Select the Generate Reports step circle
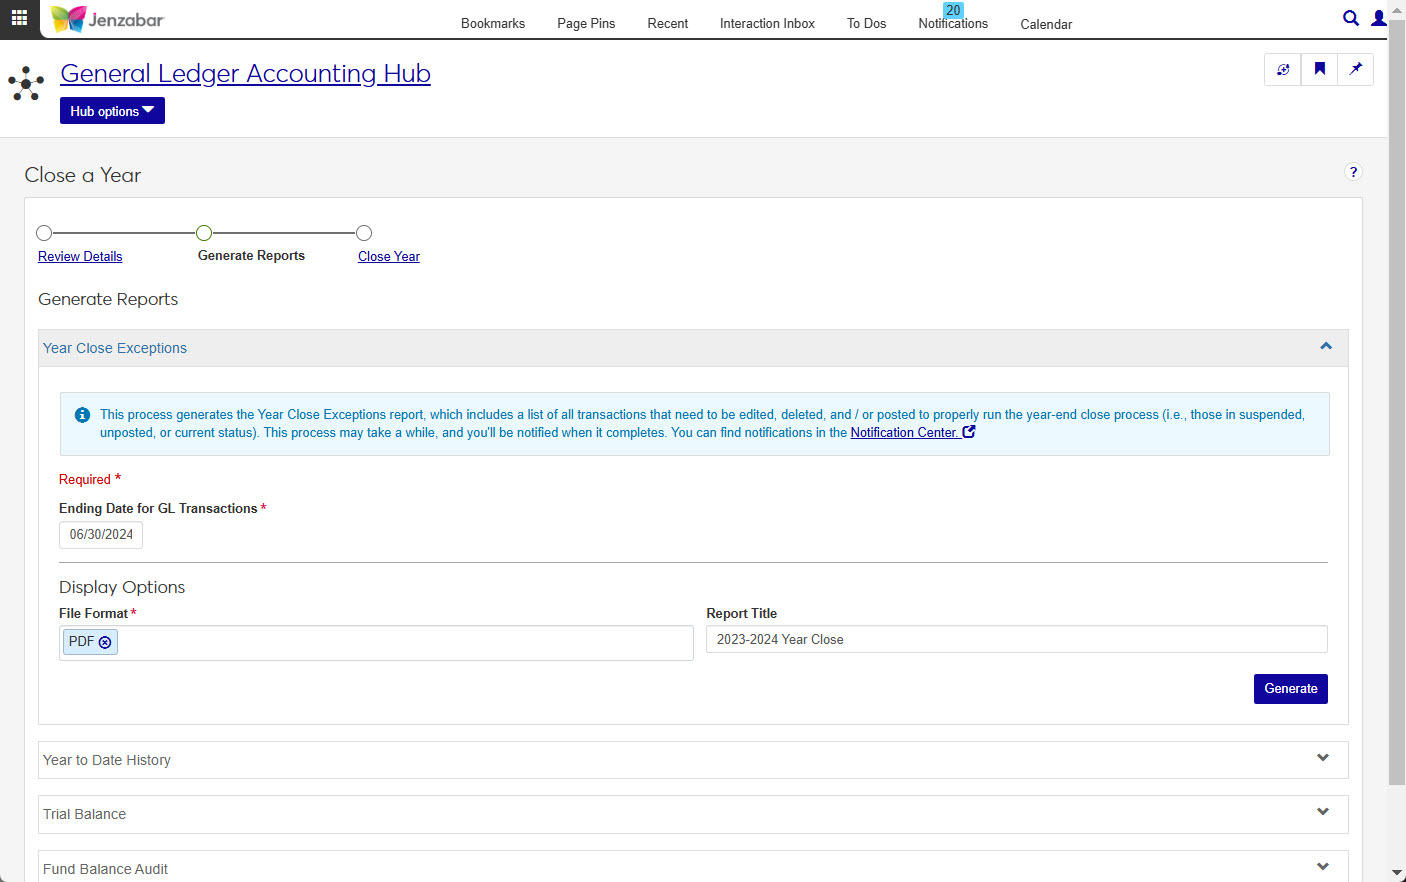 click(x=204, y=233)
